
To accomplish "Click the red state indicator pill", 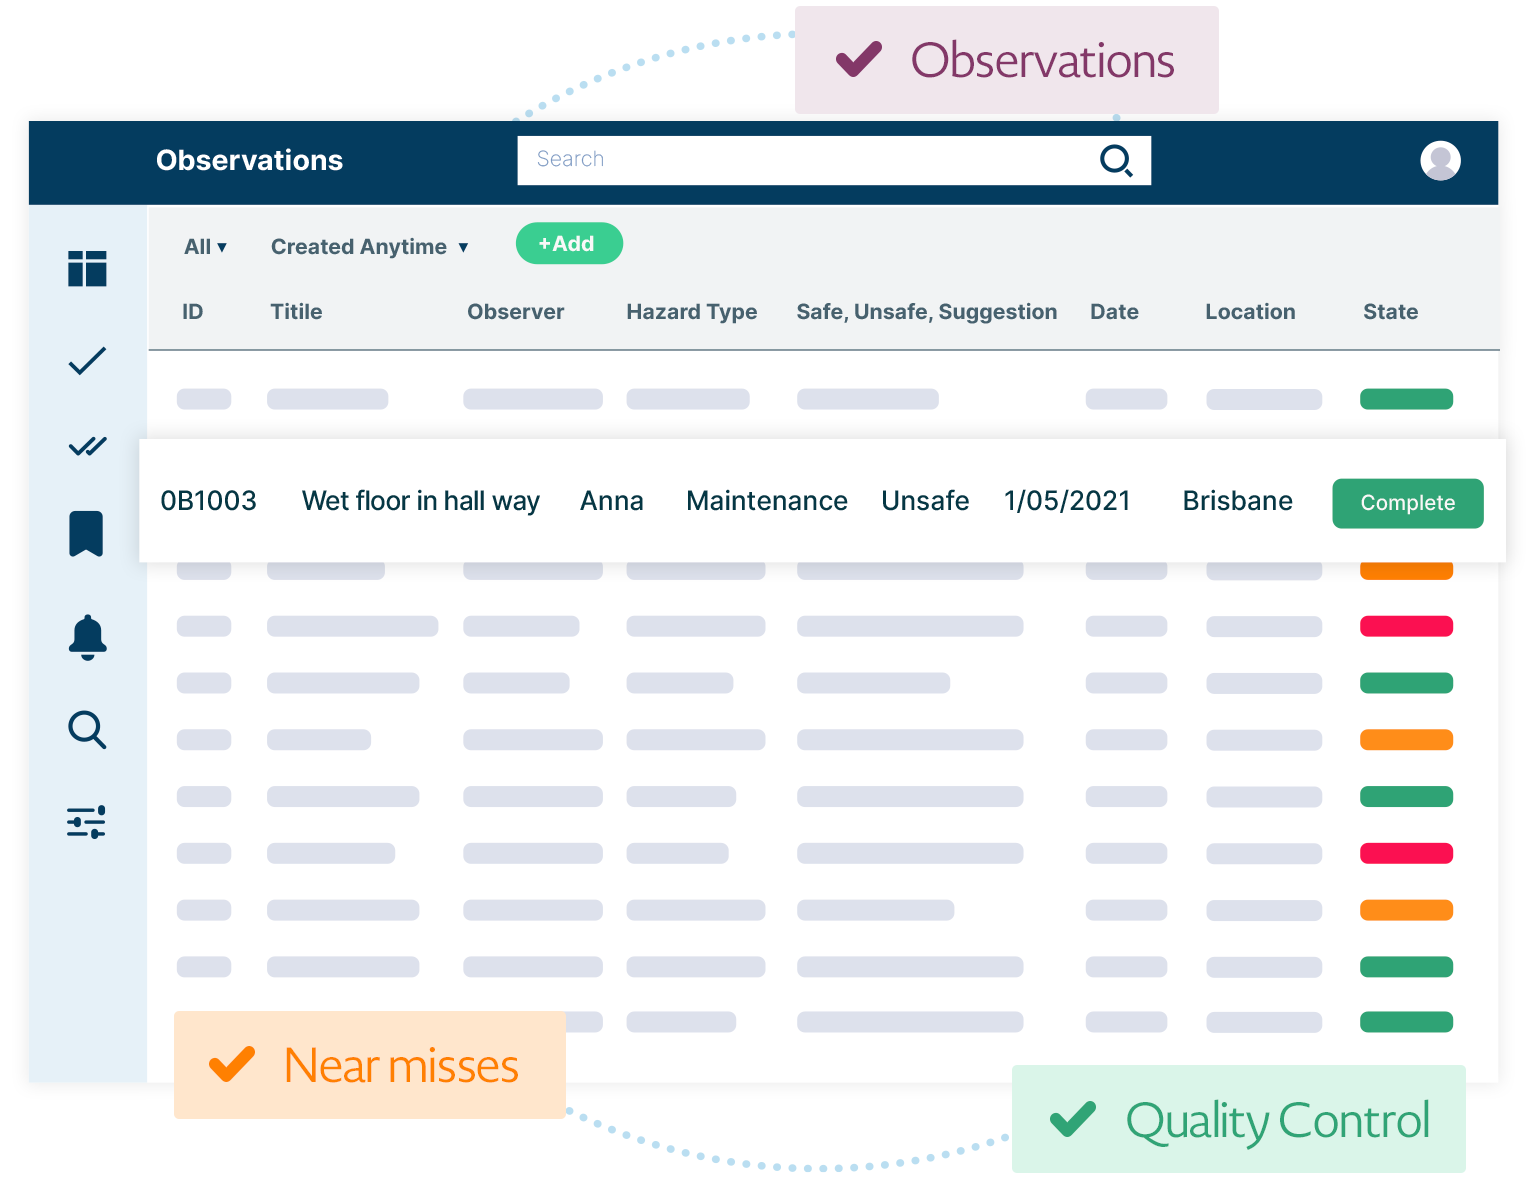I will (1406, 626).
